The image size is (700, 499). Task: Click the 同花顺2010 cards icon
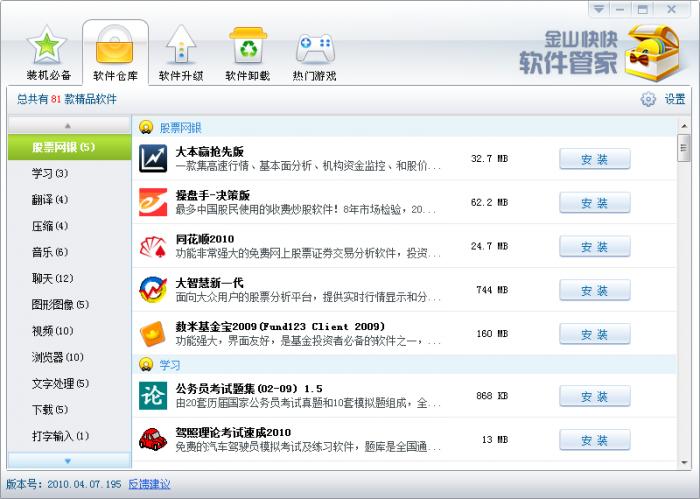point(153,246)
